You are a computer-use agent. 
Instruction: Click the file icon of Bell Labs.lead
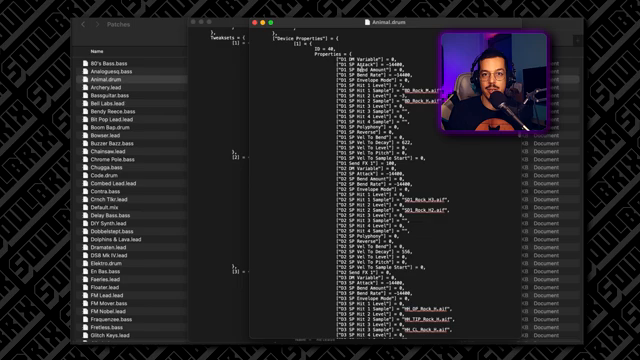click(85, 104)
